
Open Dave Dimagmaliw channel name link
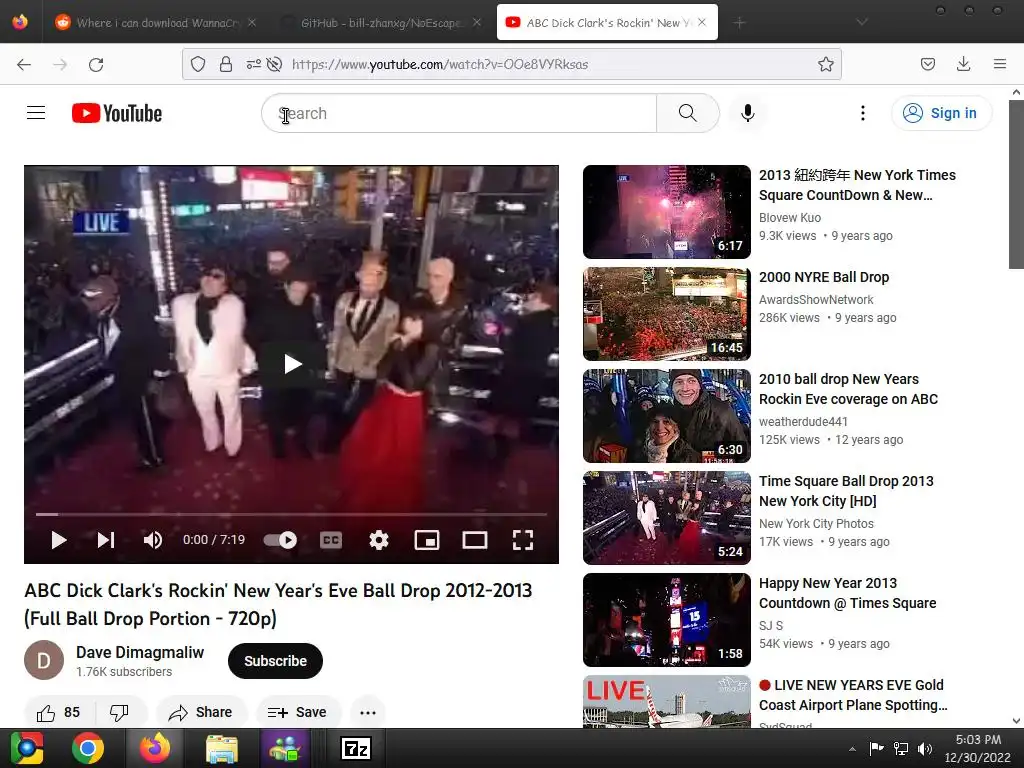[140, 652]
